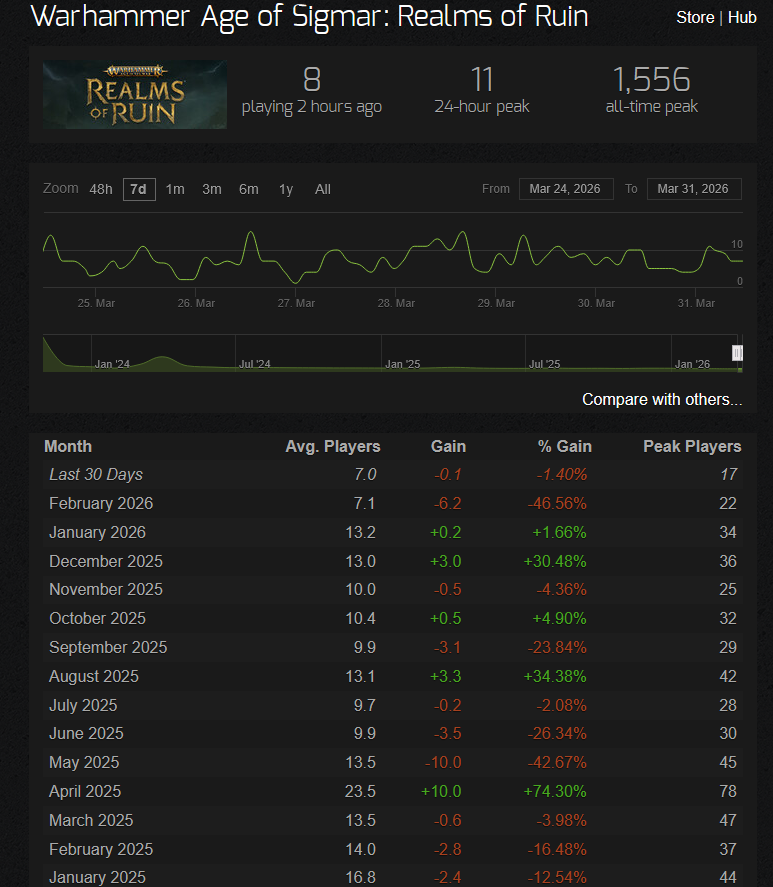Click the page title Warhammer Age of Sigmar

tap(309, 16)
